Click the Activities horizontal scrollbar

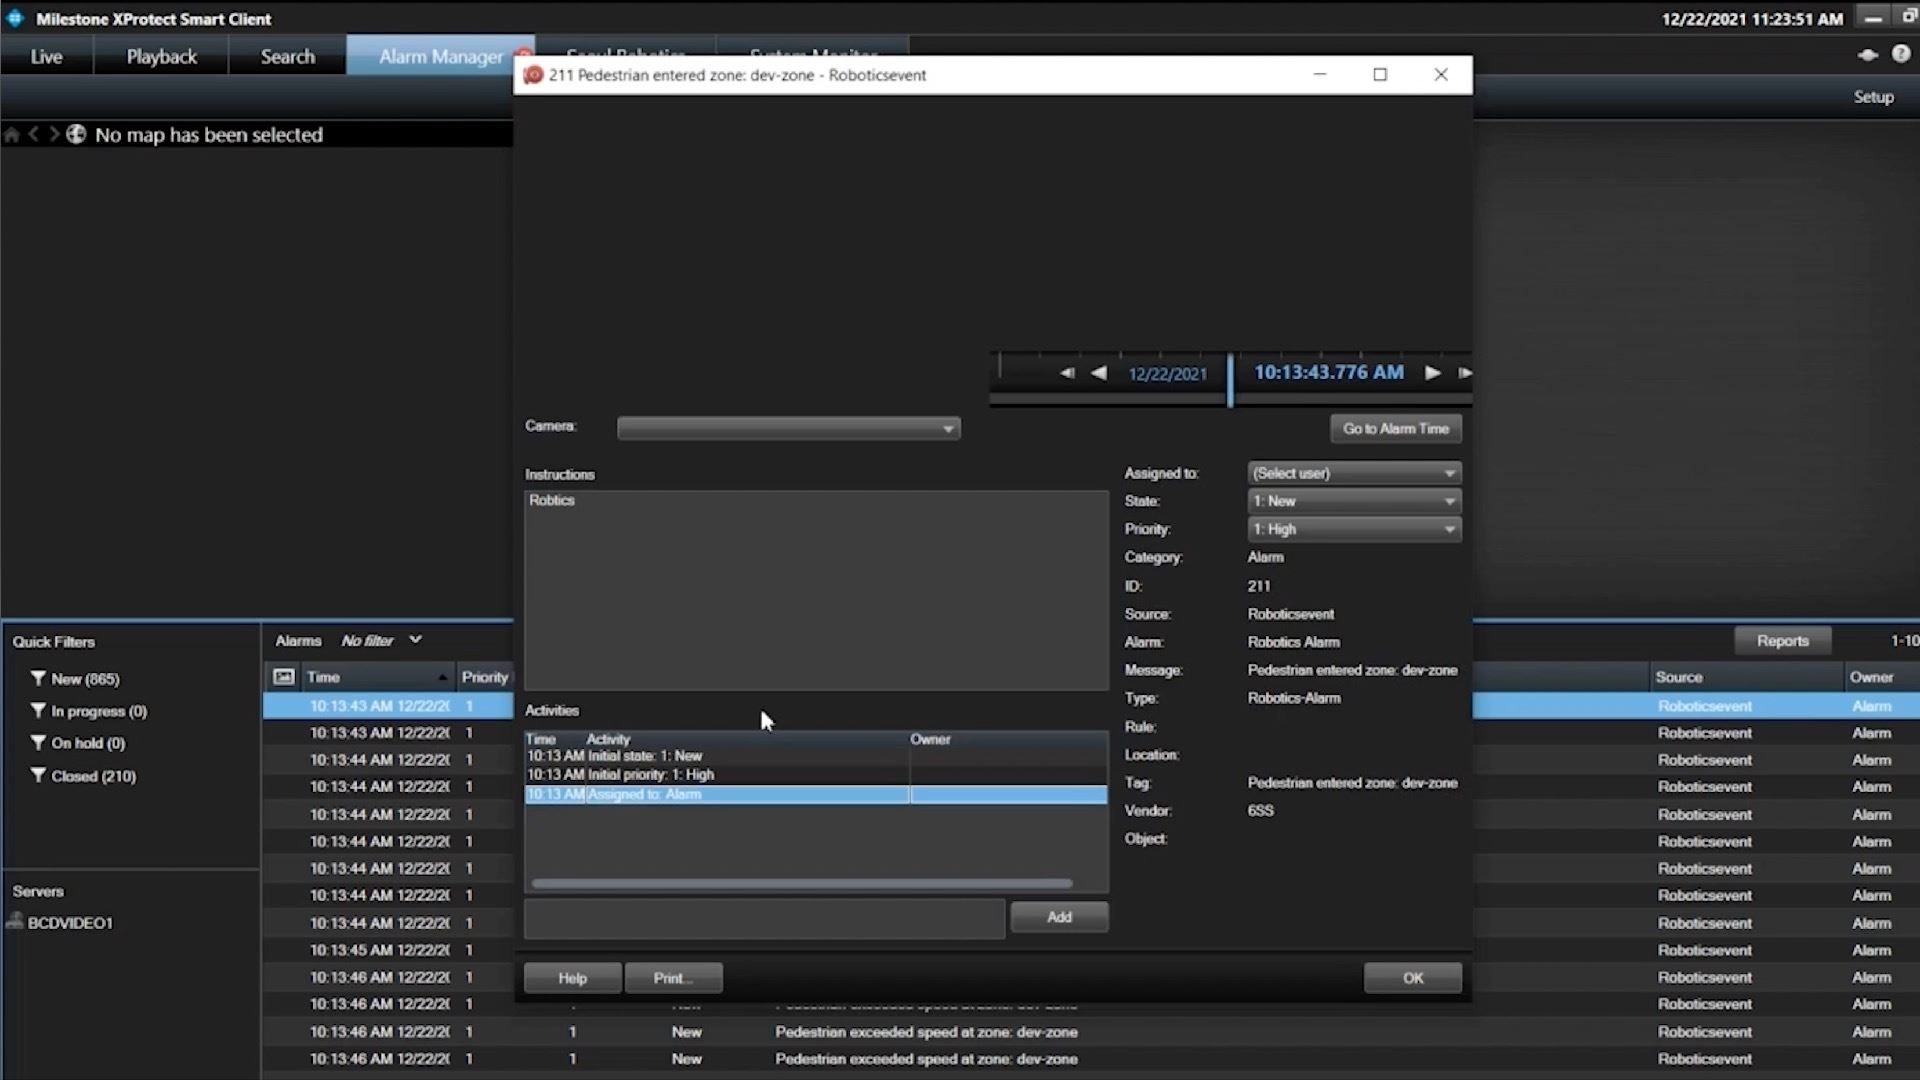pyautogui.click(x=802, y=883)
